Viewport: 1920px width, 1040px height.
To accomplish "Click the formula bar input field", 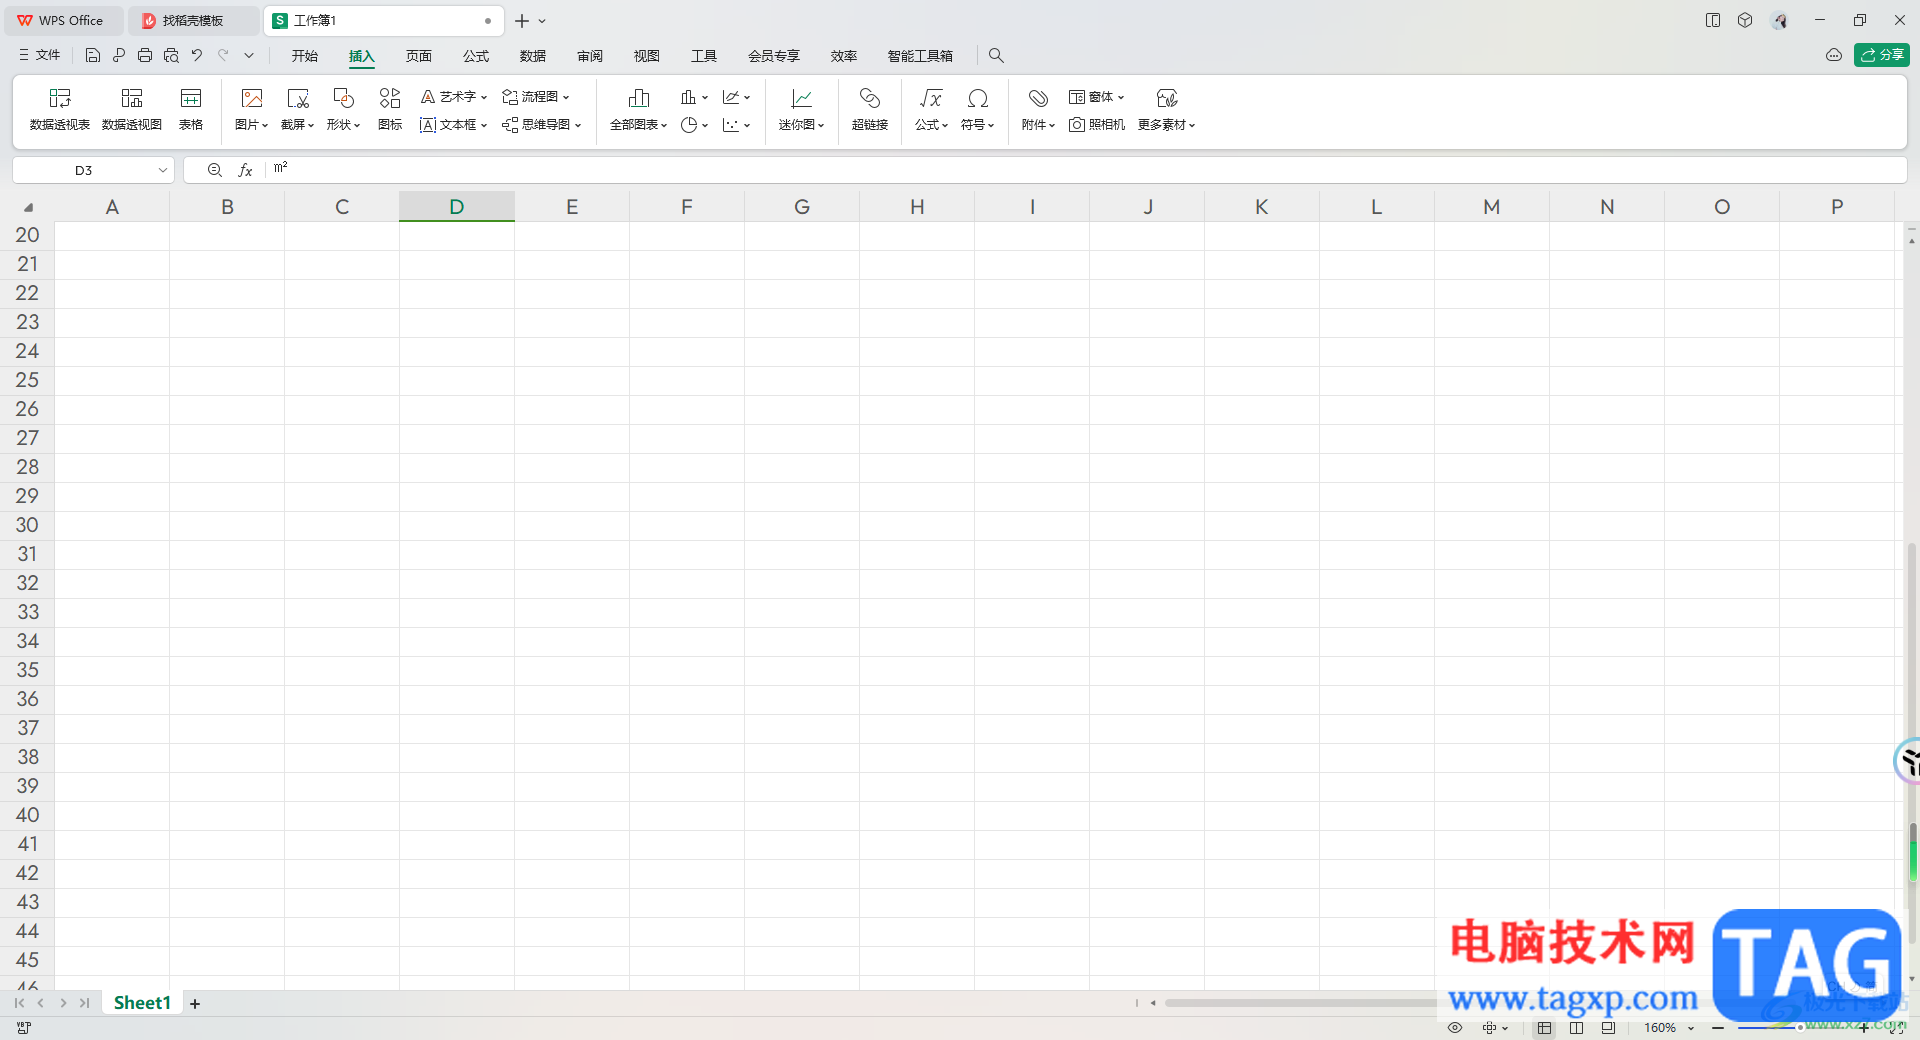I will (x=1088, y=170).
